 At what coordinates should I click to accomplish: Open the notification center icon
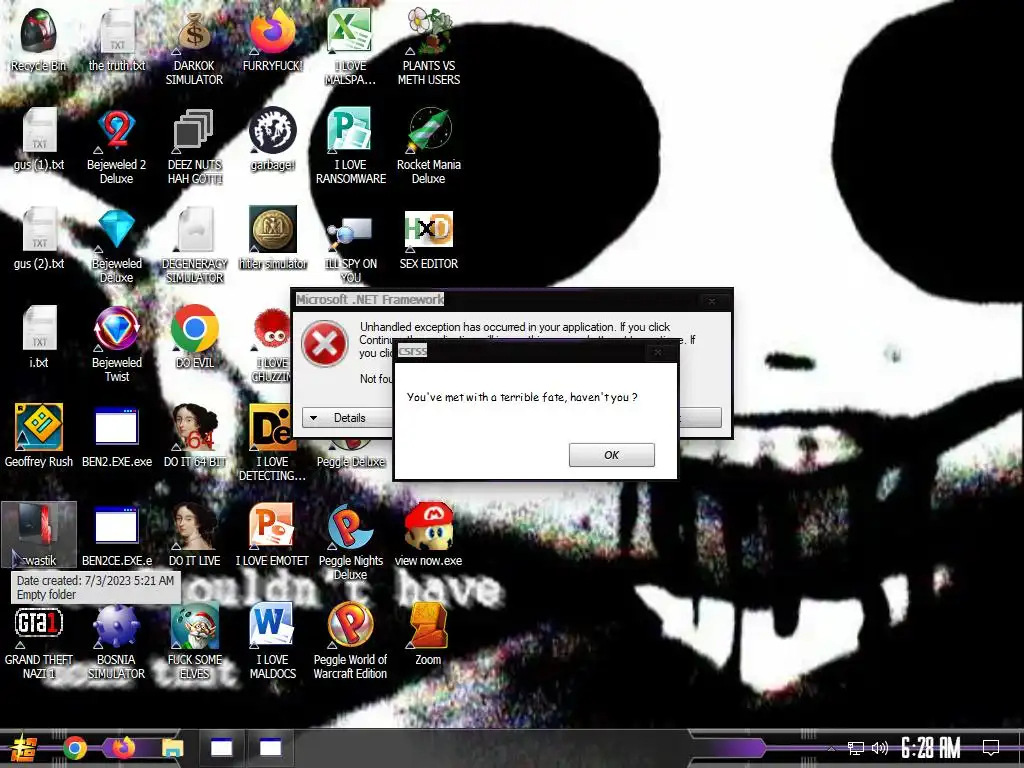(x=991, y=748)
